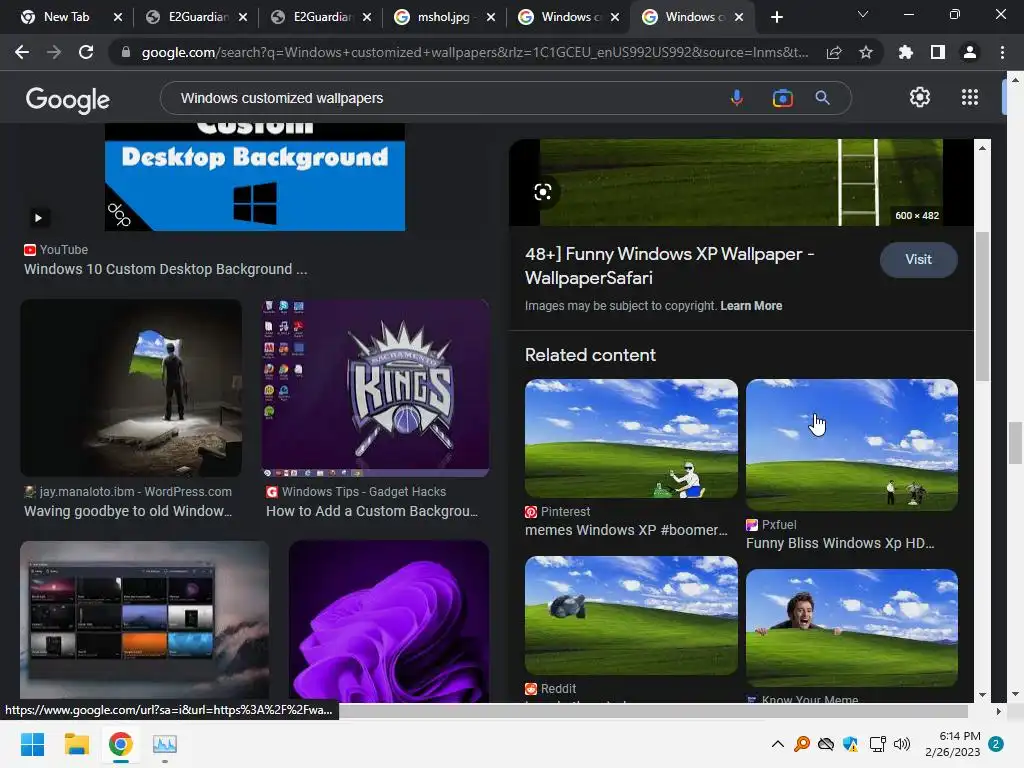This screenshot has width=1024, height=768.
Task: Click the Reddit source label
Action: point(558,688)
